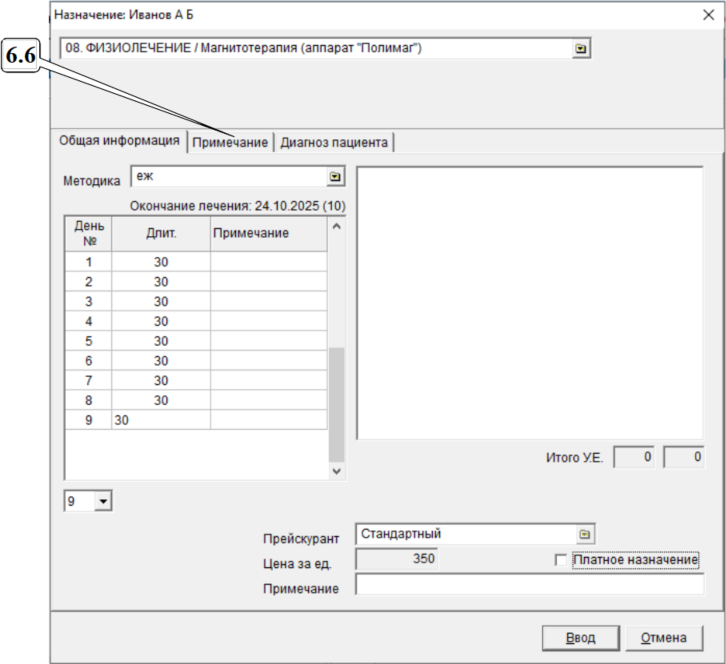726x664 pixels.
Task: Click the Отмена button
Action: pyautogui.click(x=664, y=638)
